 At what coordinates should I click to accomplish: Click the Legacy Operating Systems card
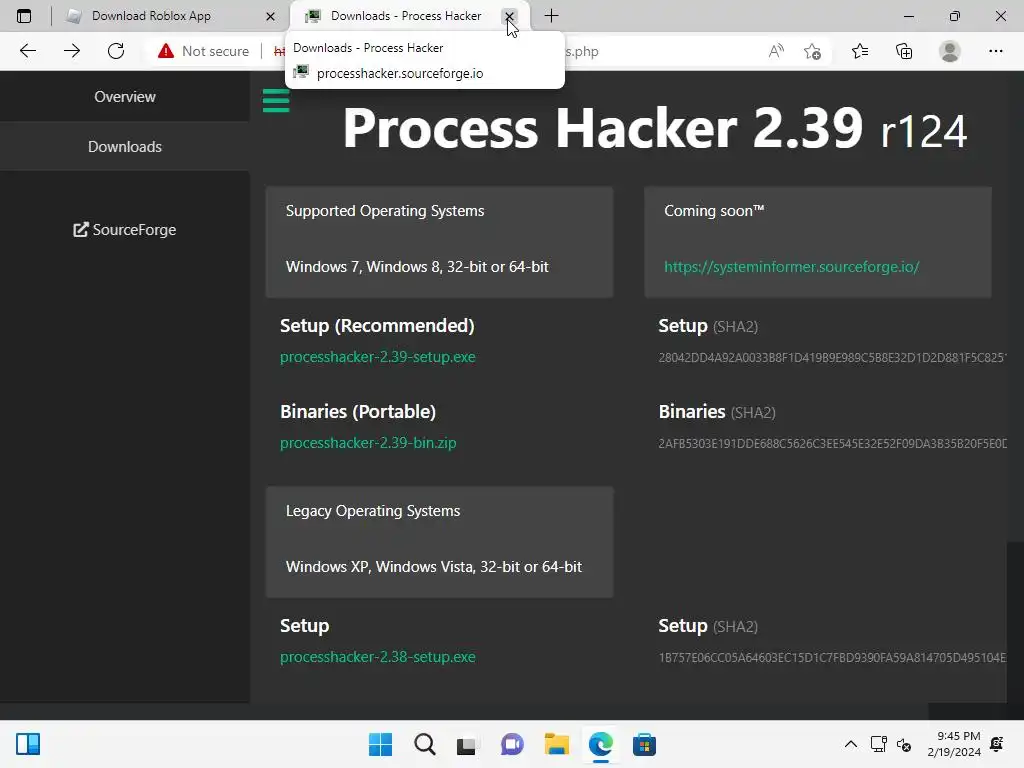pos(440,542)
